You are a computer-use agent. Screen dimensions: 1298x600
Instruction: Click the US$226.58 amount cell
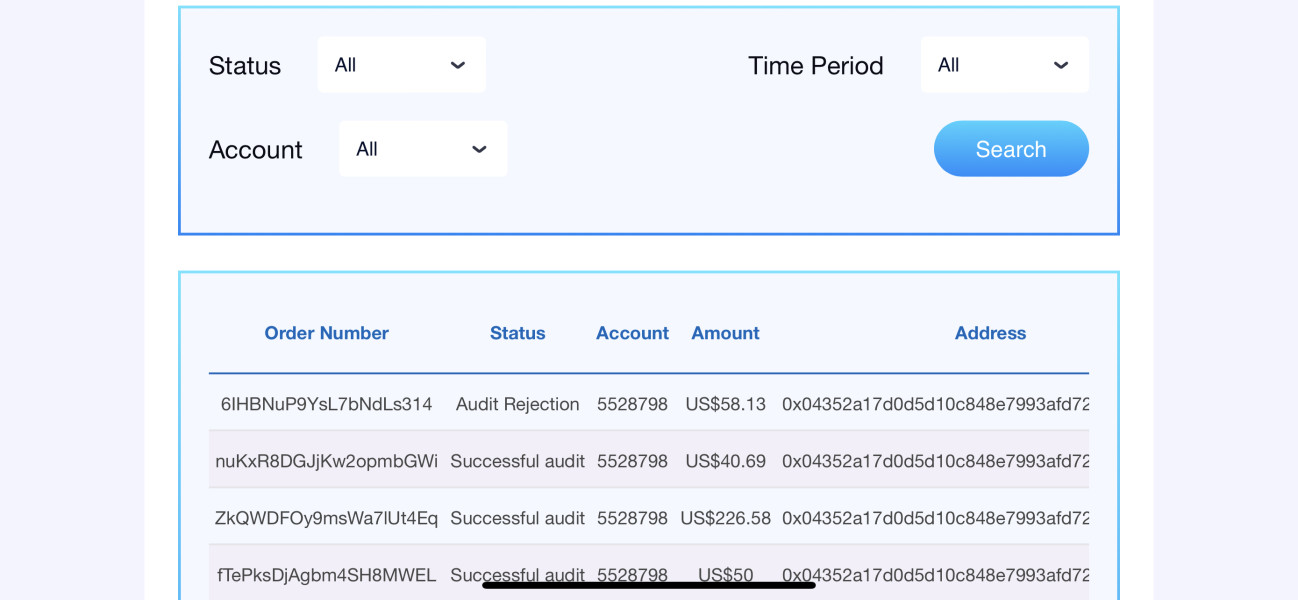tap(725, 518)
